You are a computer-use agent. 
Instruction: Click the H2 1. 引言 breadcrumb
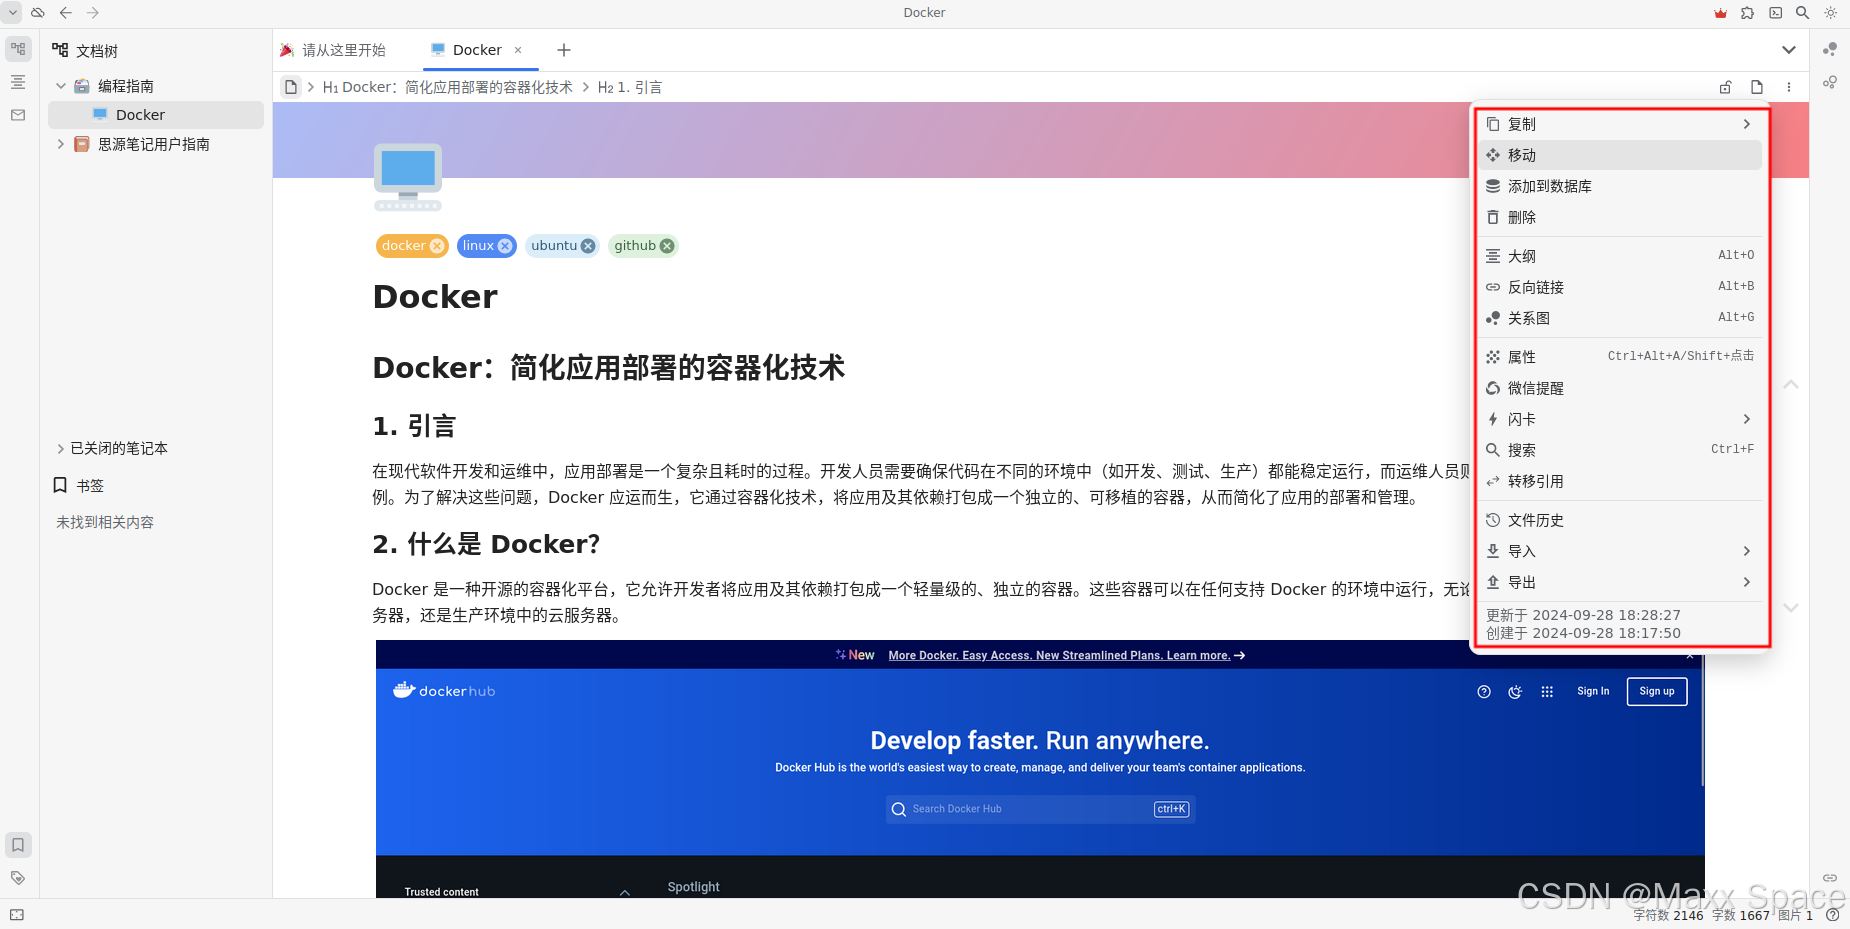(x=630, y=87)
